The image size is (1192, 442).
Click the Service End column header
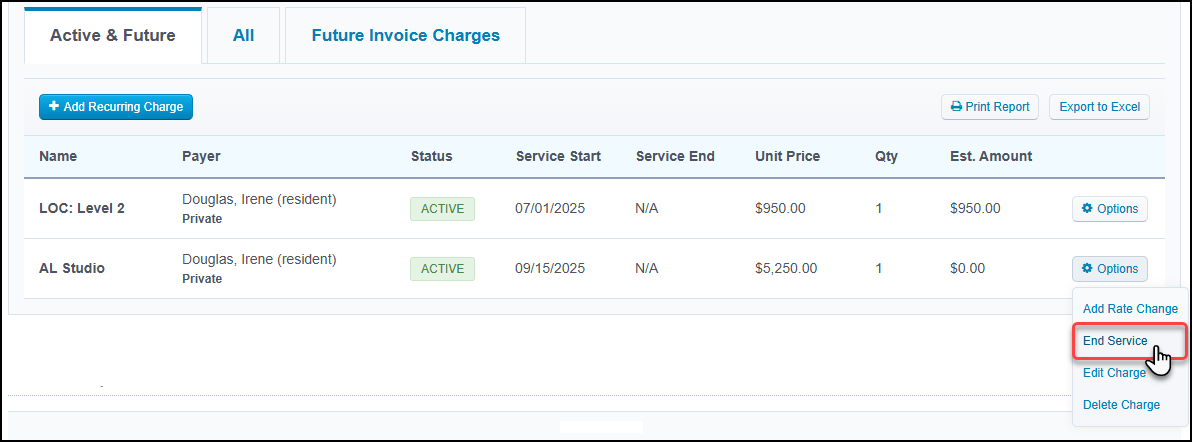click(x=675, y=157)
